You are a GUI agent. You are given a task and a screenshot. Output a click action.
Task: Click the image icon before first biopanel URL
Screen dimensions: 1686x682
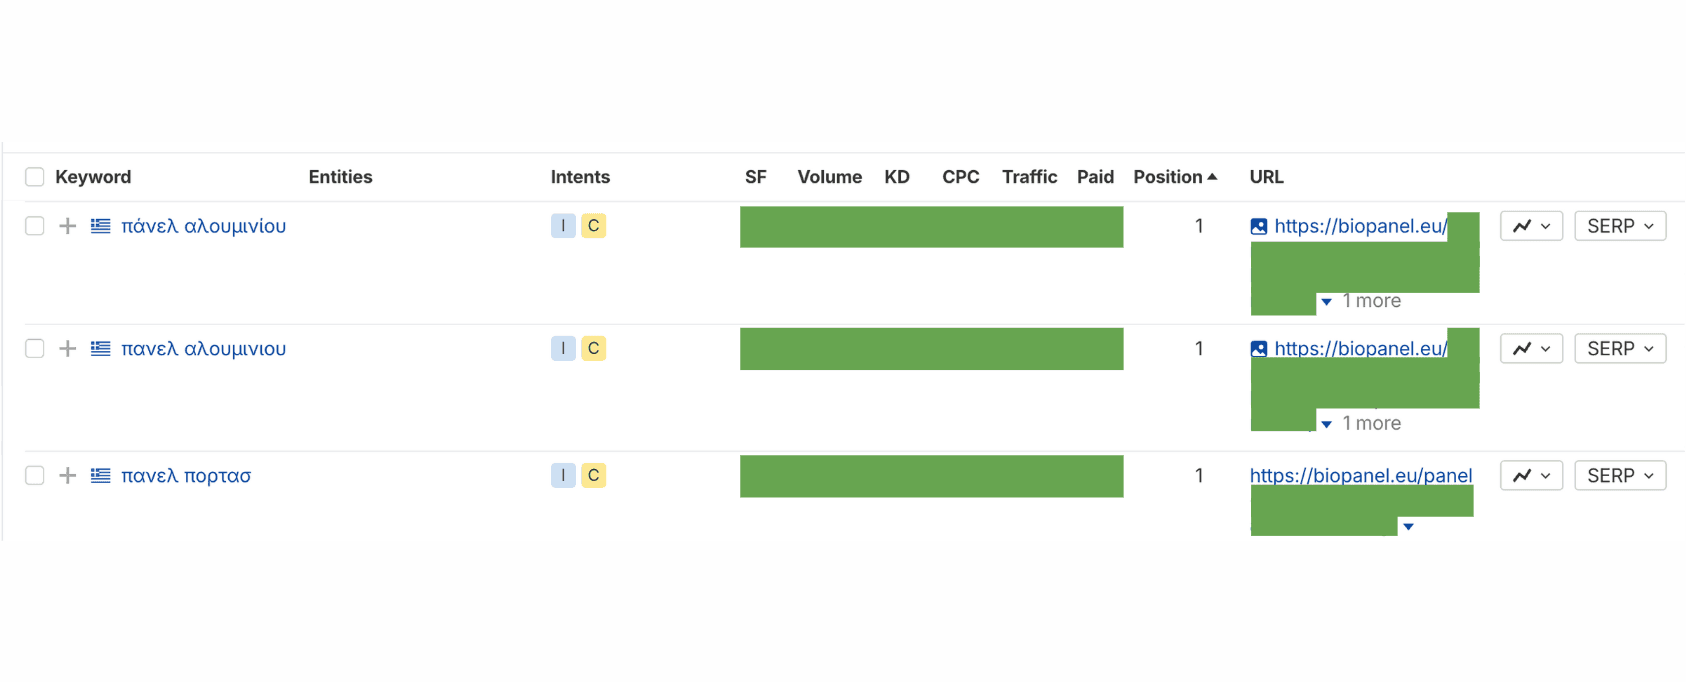(1259, 227)
